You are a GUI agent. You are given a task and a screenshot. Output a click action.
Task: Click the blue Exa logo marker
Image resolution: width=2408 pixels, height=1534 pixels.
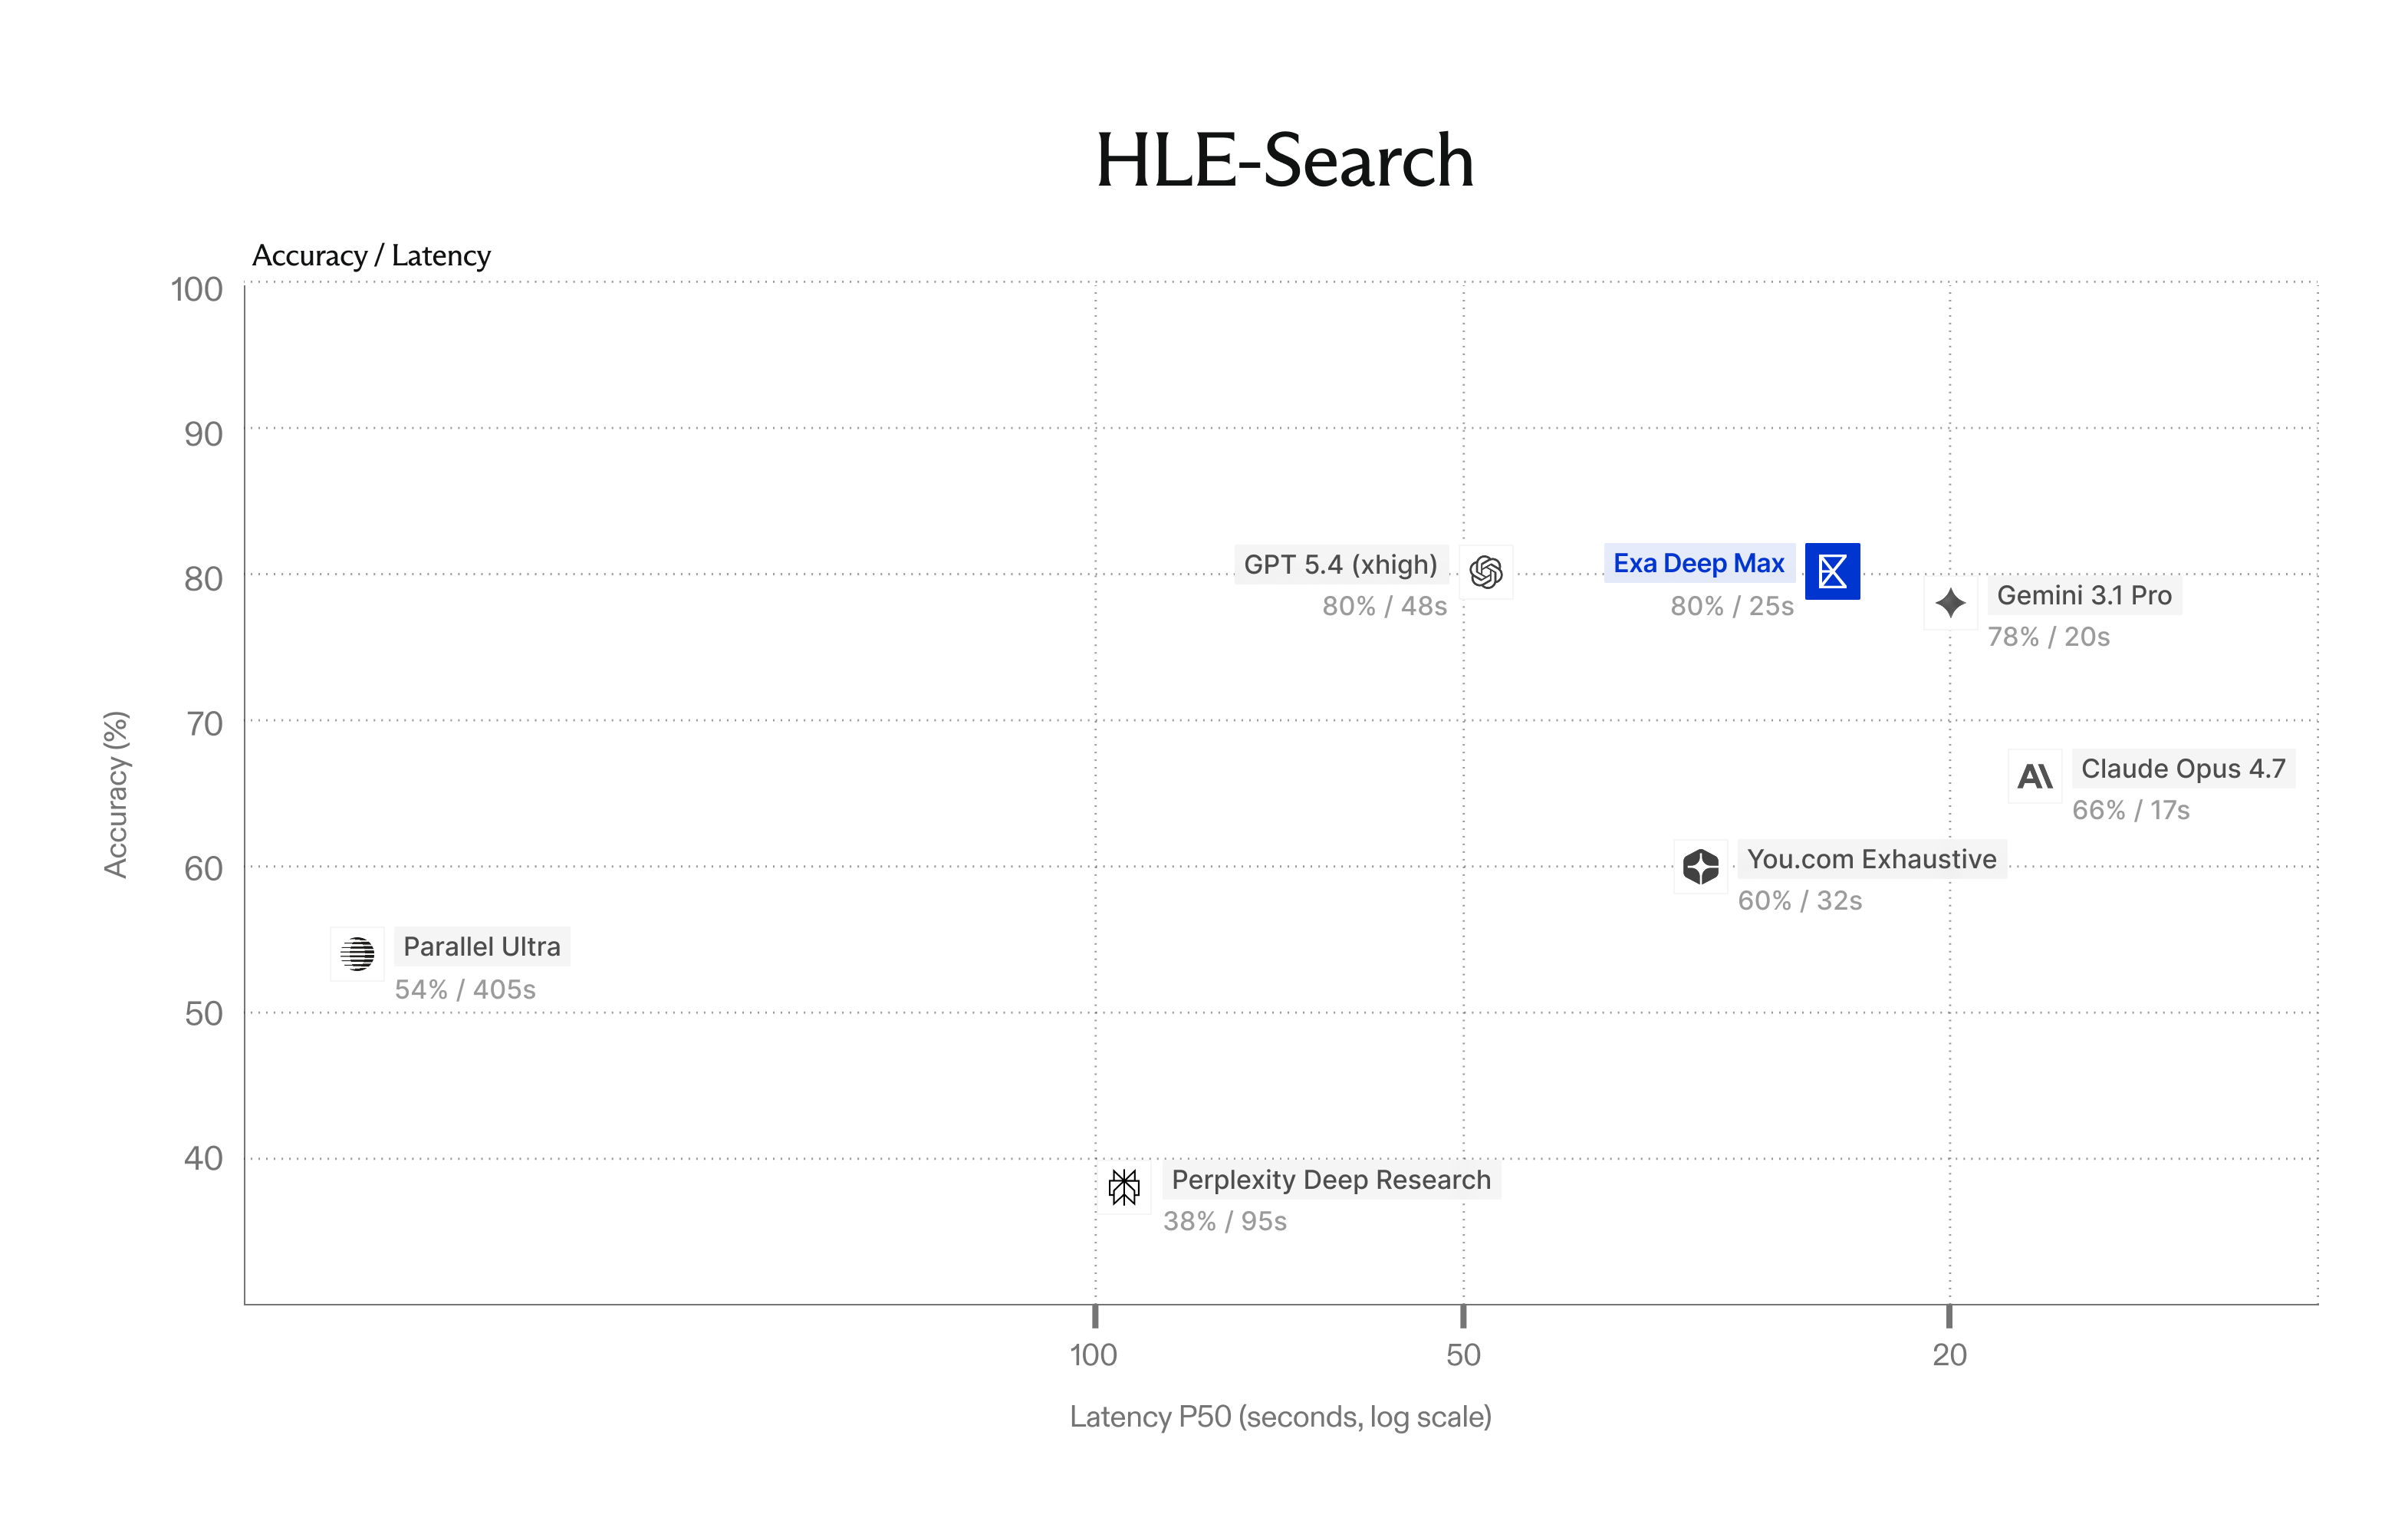(1832, 571)
